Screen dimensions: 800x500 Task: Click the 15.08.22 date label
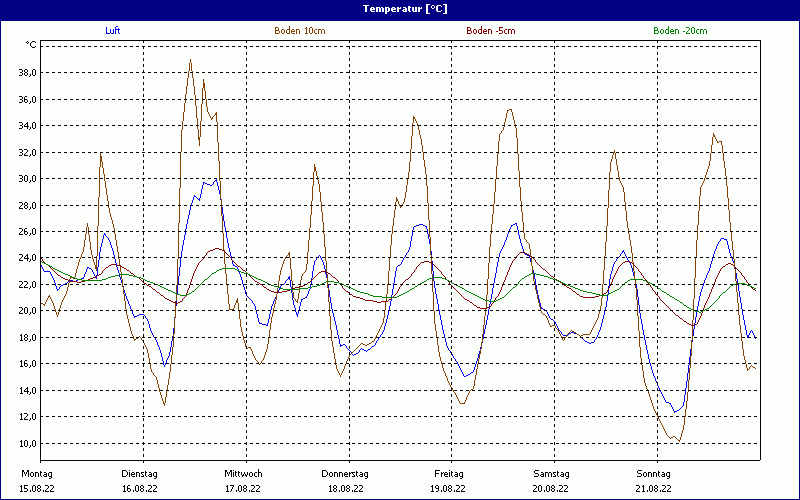38,489
